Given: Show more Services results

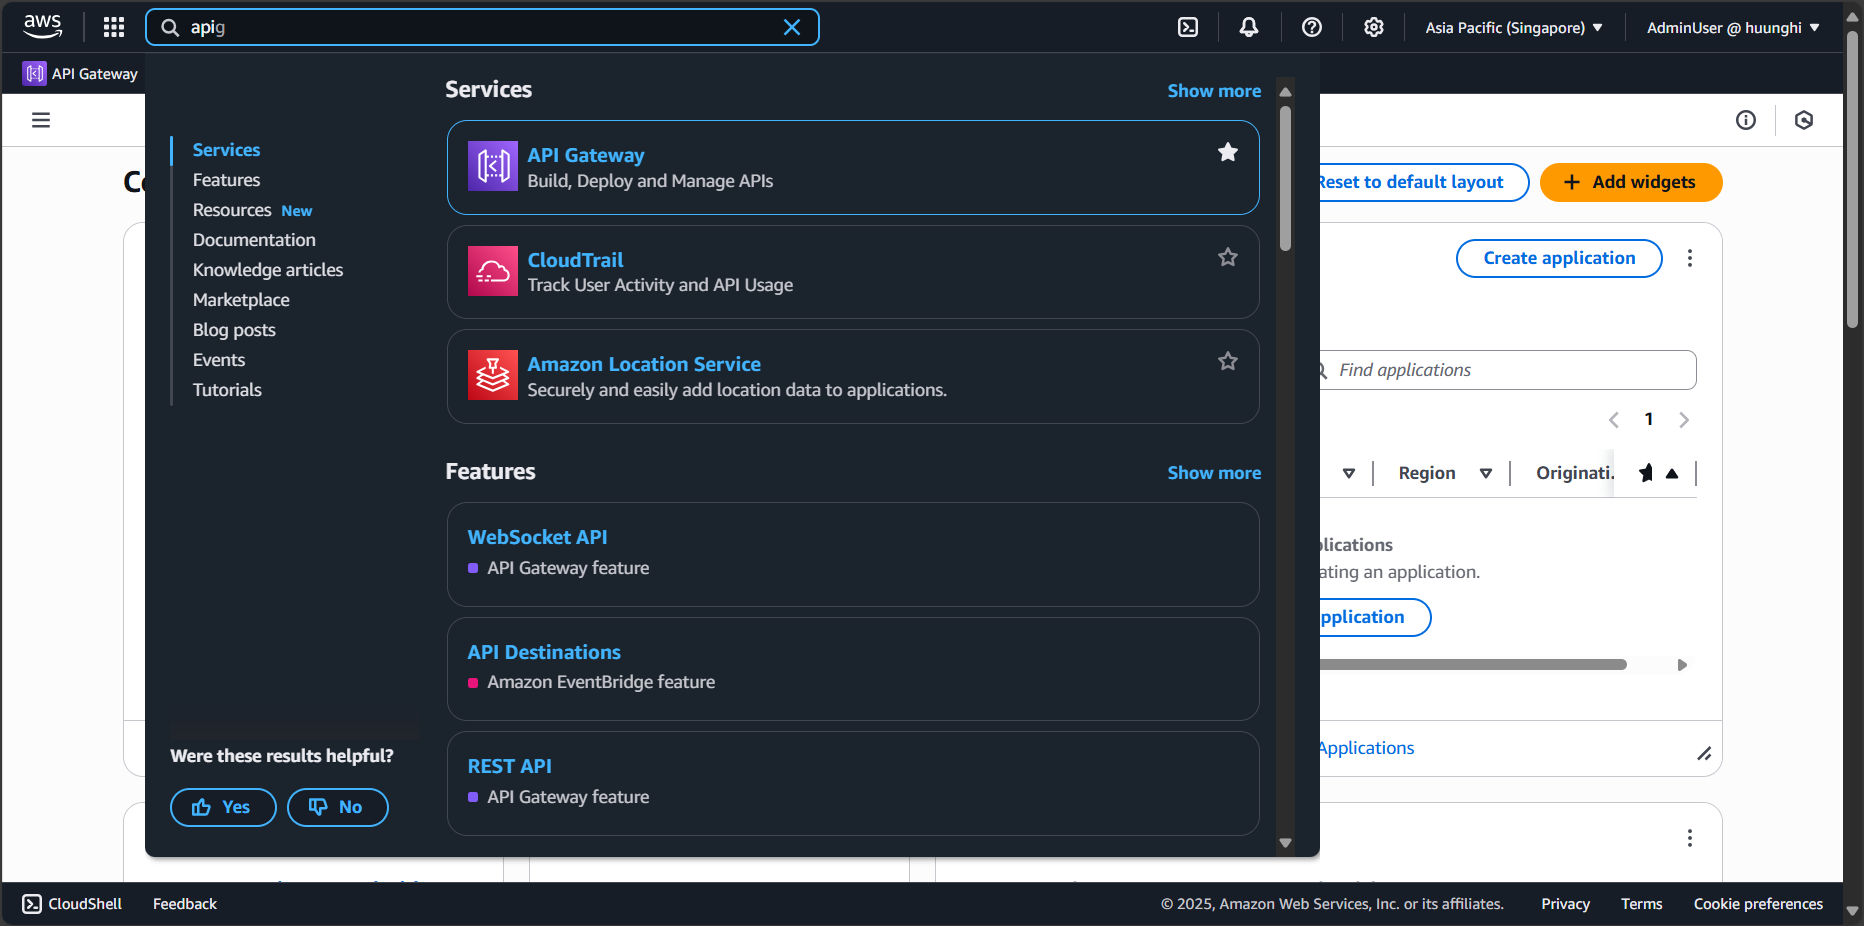Looking at the screenshot, I should click(x=1214, y=91).
